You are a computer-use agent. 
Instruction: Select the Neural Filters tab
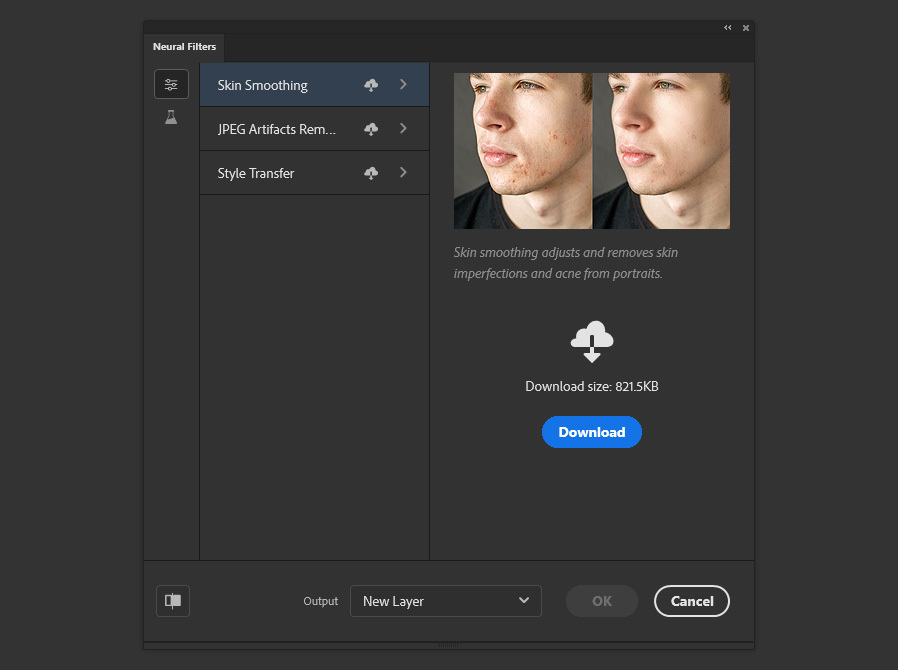pos(184,47)
